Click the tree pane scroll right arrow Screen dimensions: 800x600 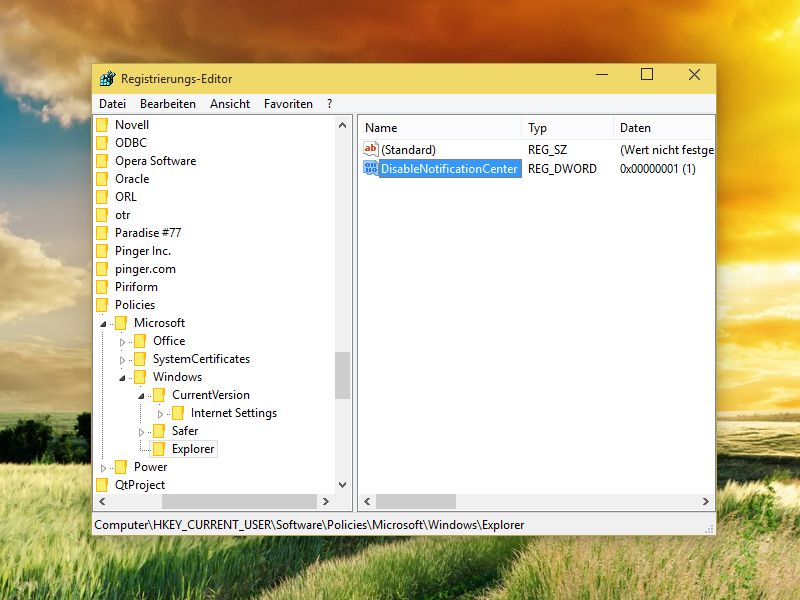click(326, 502)
